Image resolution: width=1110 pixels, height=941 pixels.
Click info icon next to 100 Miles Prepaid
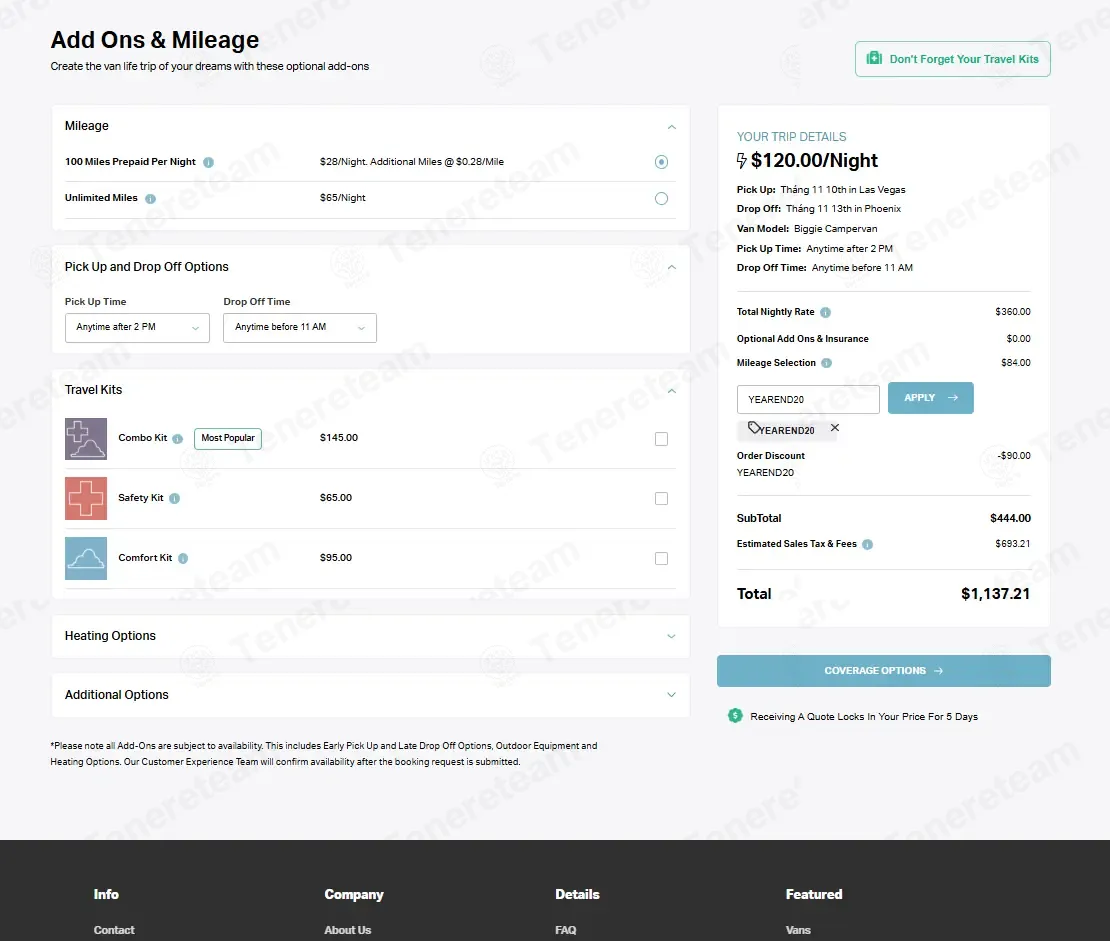(208, 162)
